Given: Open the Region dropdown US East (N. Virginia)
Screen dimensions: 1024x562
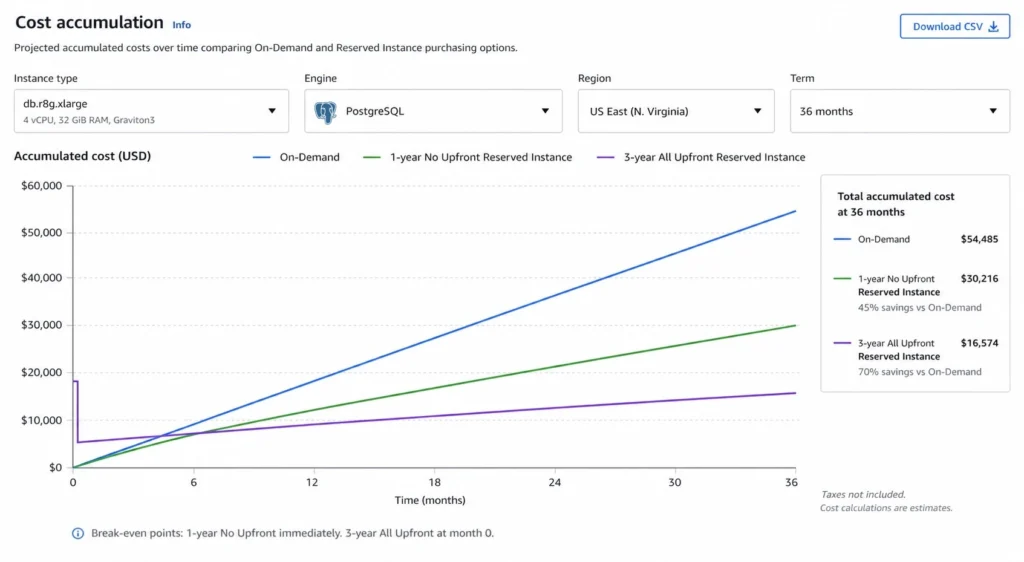Looking at the screenshot, I should coord(676,111).
